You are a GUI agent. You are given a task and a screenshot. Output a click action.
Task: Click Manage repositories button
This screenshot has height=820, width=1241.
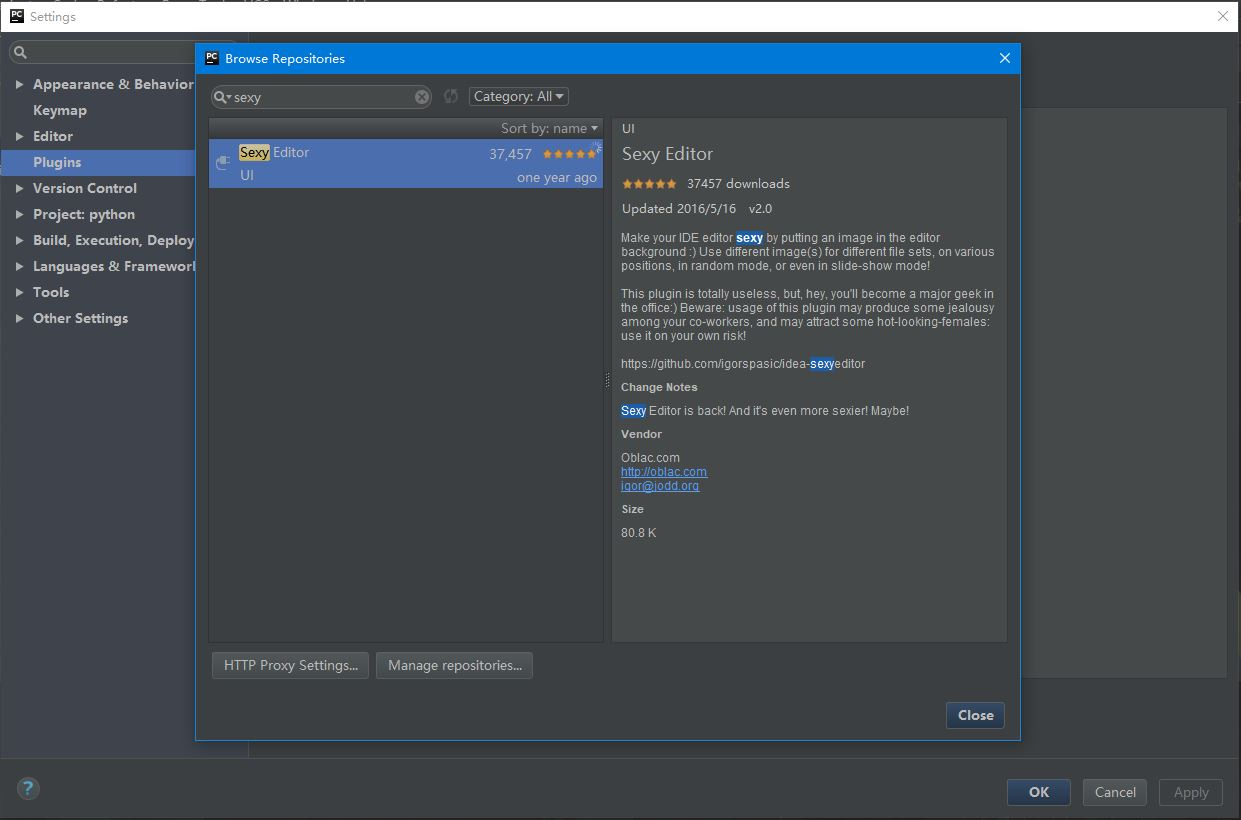click(x=455, y=665)
